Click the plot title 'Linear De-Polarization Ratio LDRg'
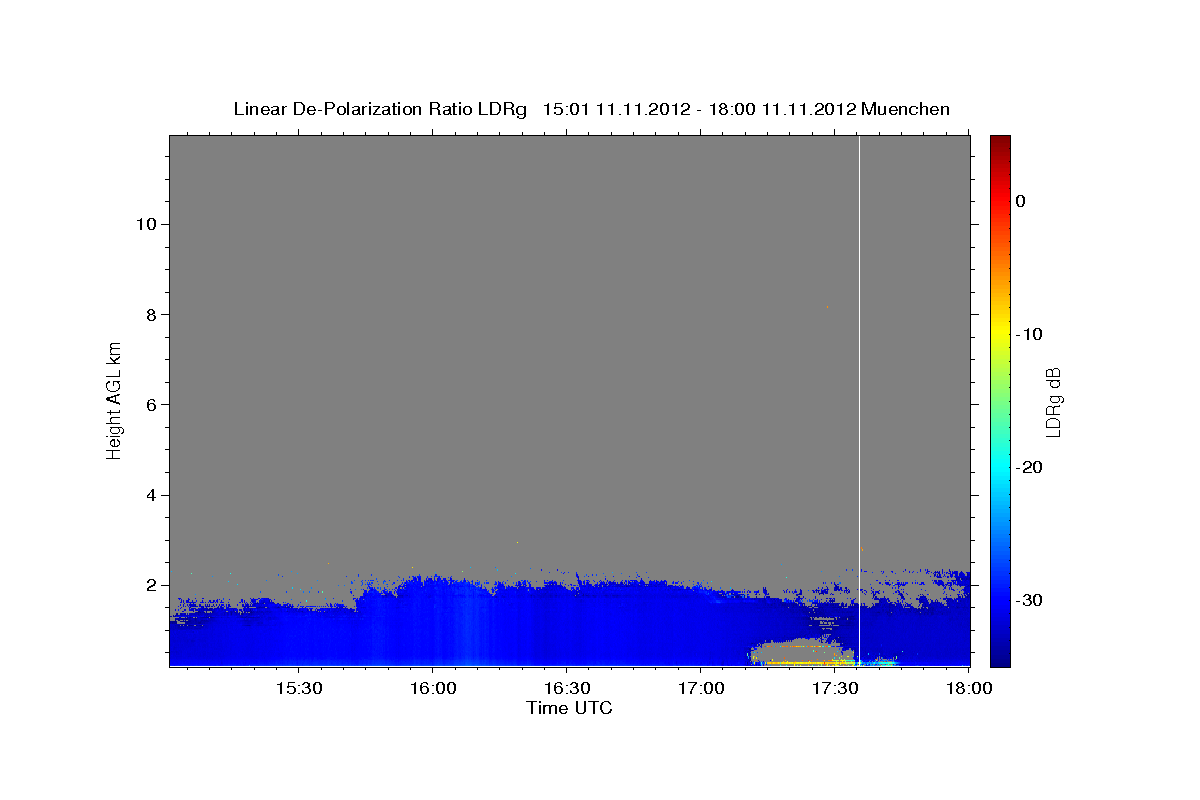 379,109
